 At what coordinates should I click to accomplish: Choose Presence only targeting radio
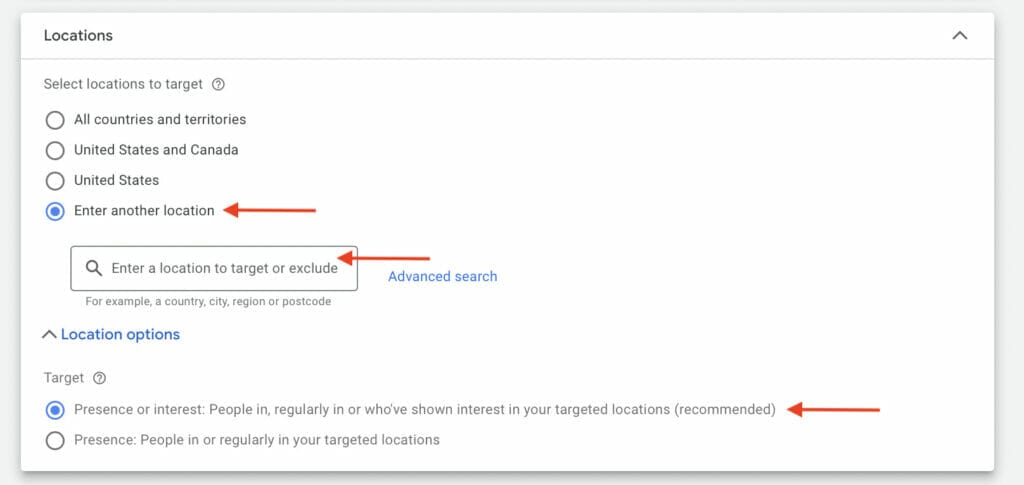(x=55, y=441)
